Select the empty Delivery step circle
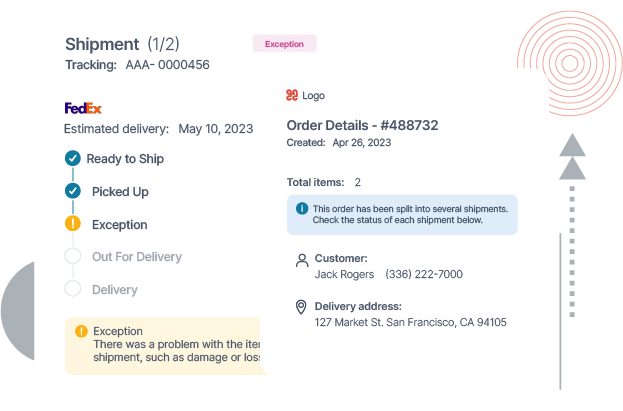 coord(73,289)
